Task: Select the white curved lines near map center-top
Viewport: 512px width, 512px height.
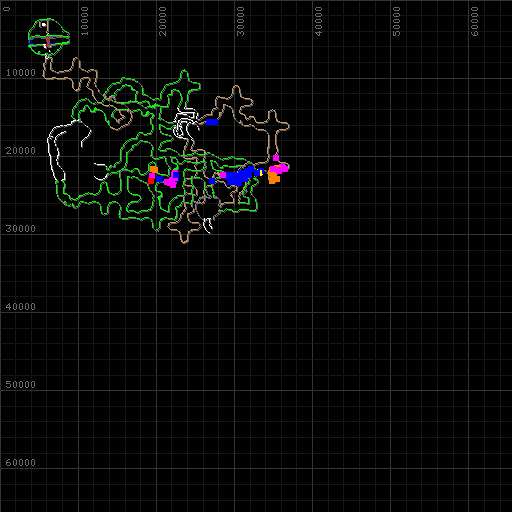Action: tap(185, 124)
